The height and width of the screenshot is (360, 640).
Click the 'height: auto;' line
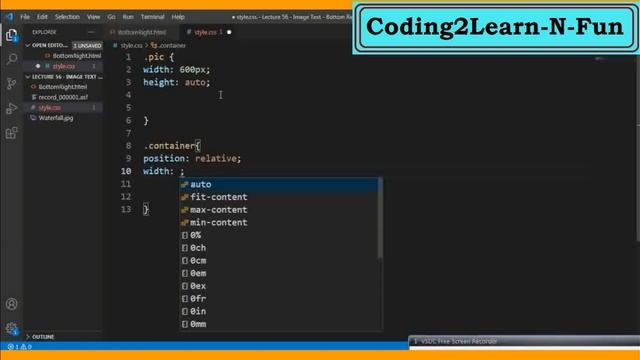pyautogui.click(x=177, y=82)
